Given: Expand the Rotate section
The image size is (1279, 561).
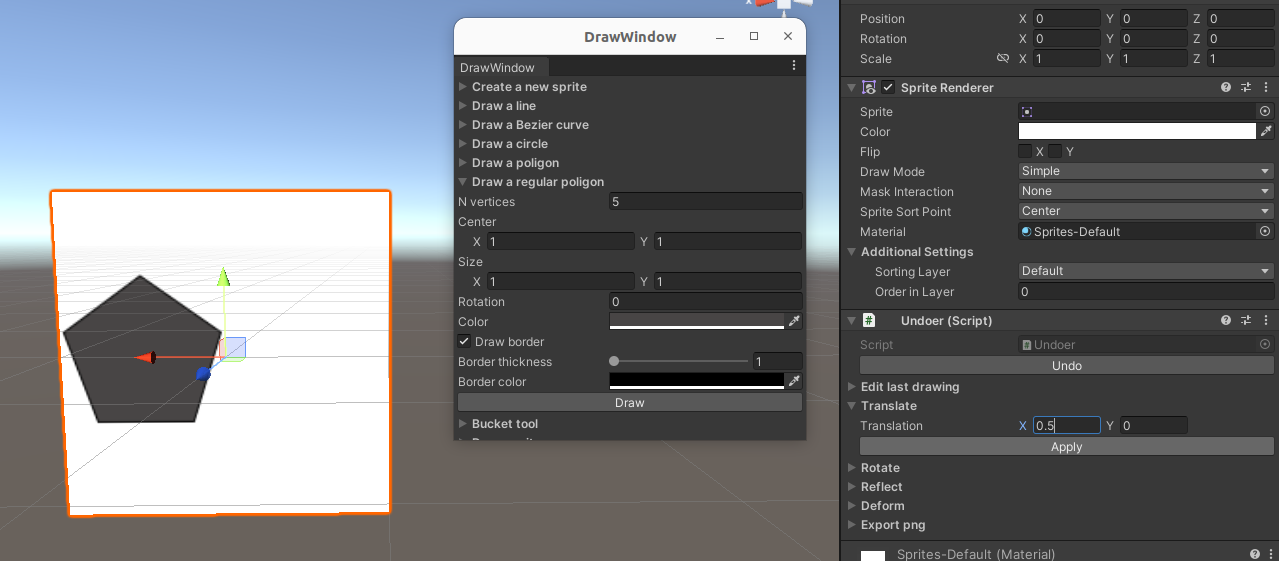Looking at the screenshot, I should (852, 468).
